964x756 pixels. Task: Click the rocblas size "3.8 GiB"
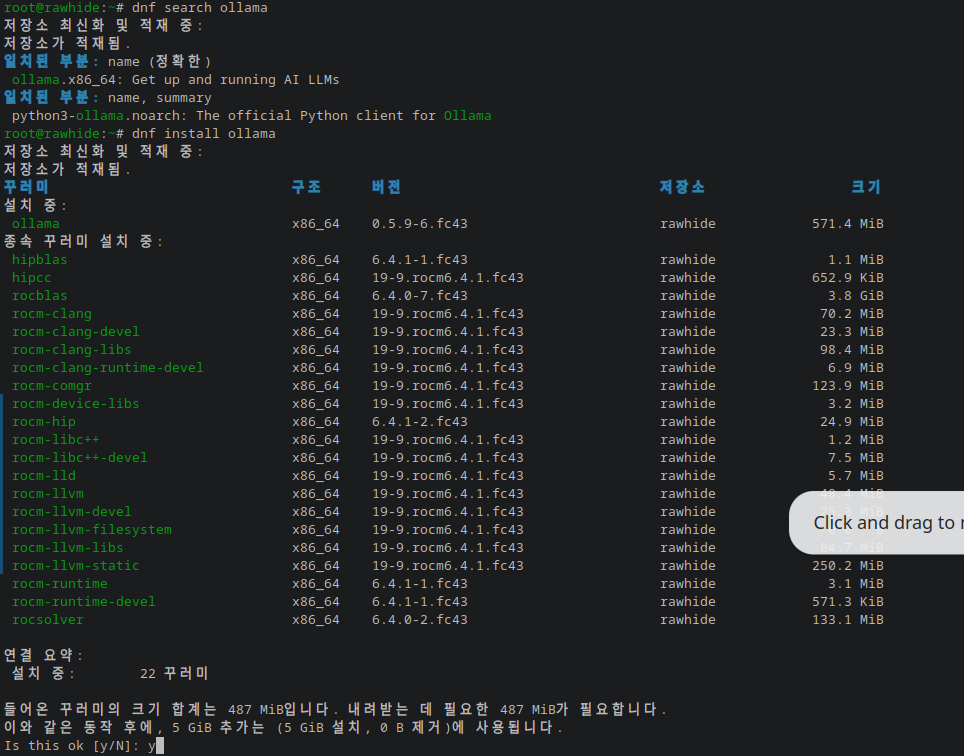pos(856,296)
